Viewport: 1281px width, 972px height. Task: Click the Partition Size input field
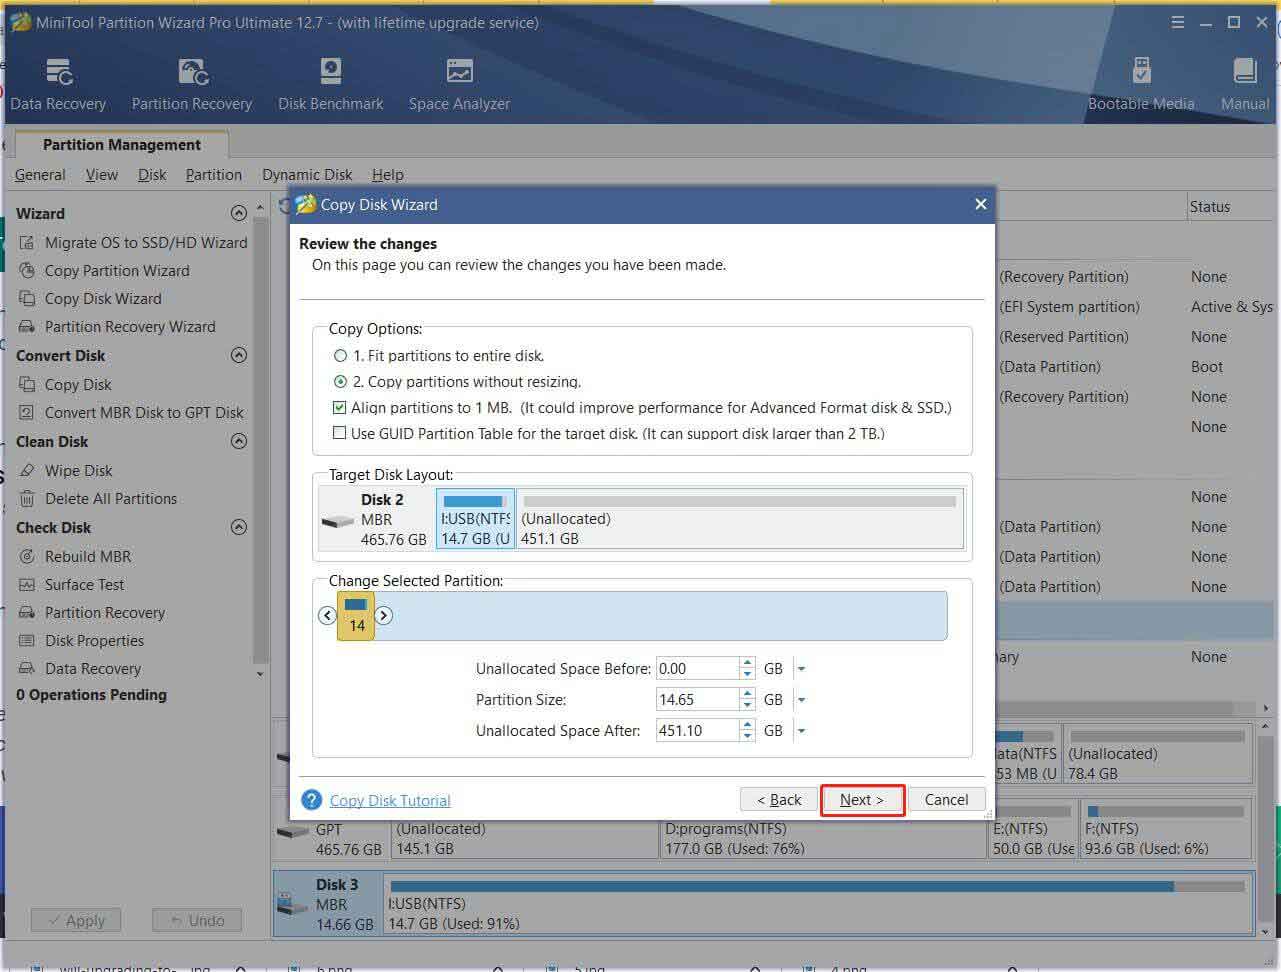697,700
